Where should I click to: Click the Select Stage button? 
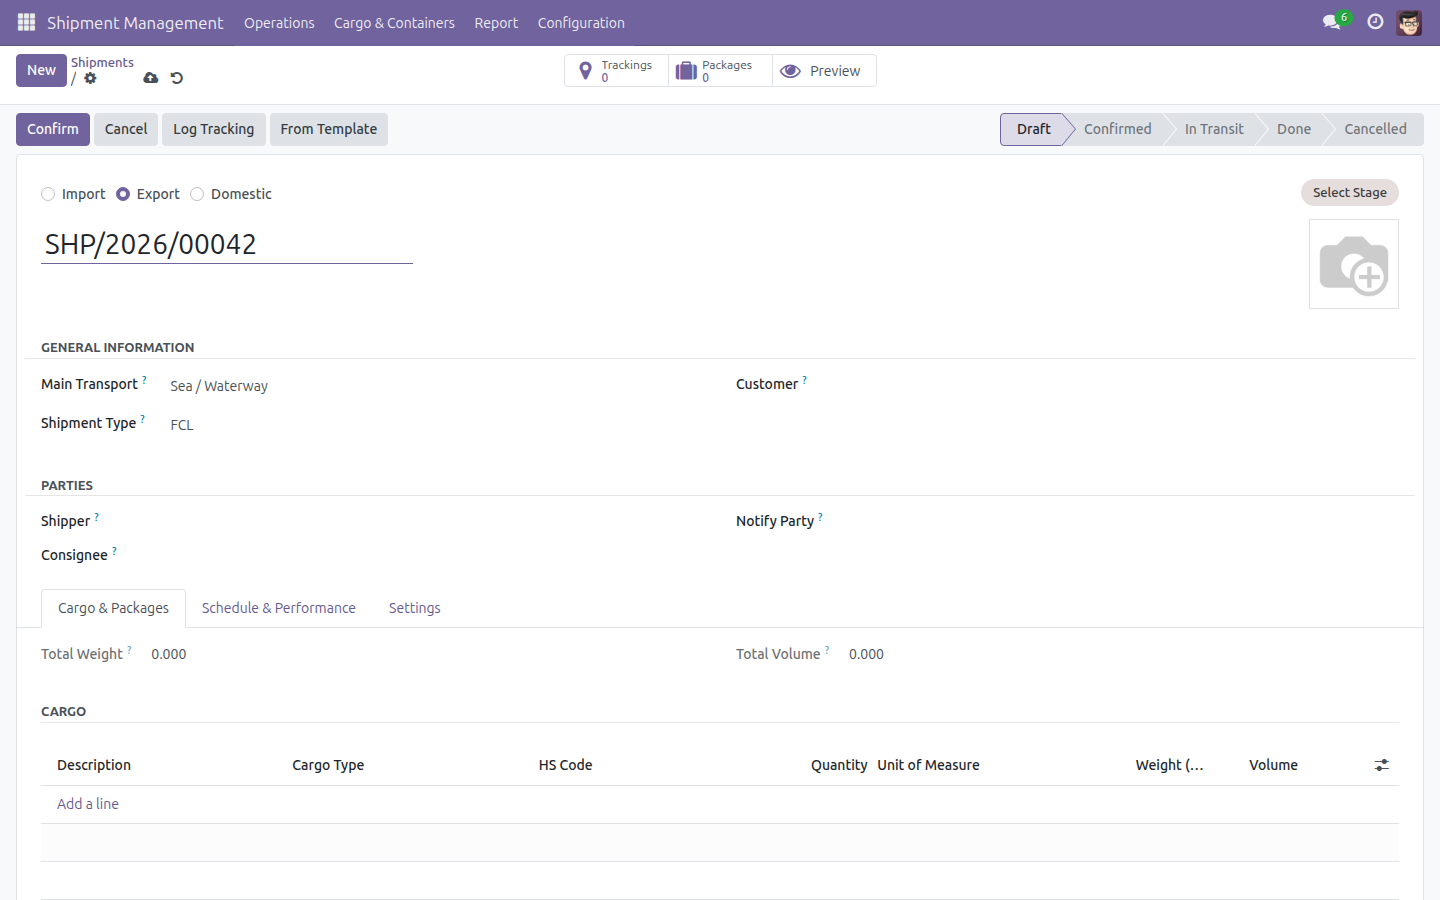[1350, 192]
